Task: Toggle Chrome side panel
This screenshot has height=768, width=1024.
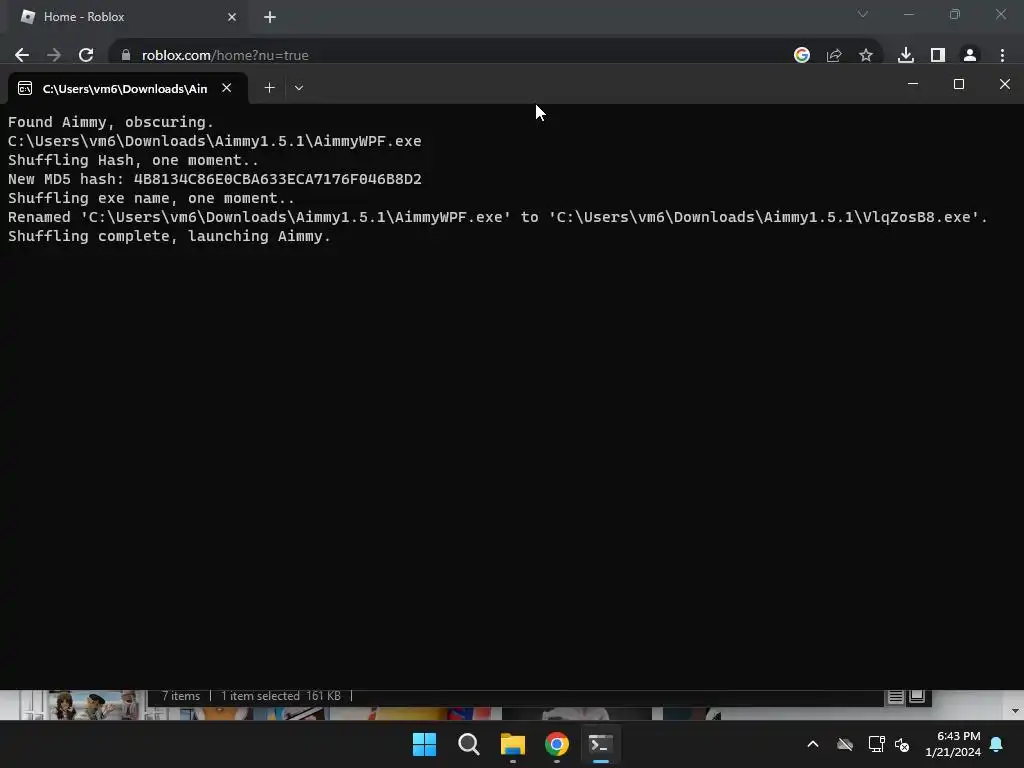Action: pos(938,56)
